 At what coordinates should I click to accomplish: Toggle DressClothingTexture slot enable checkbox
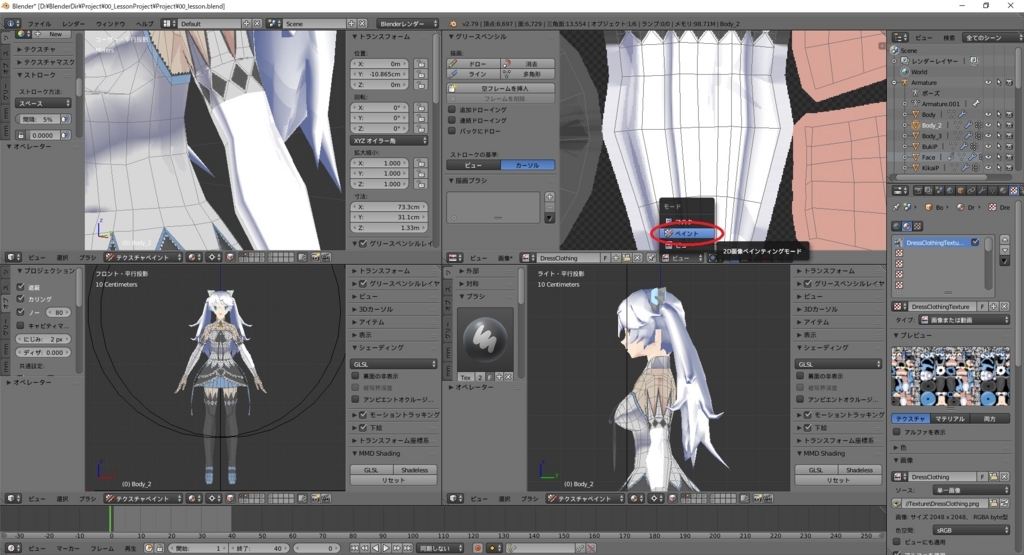(975, 242)
